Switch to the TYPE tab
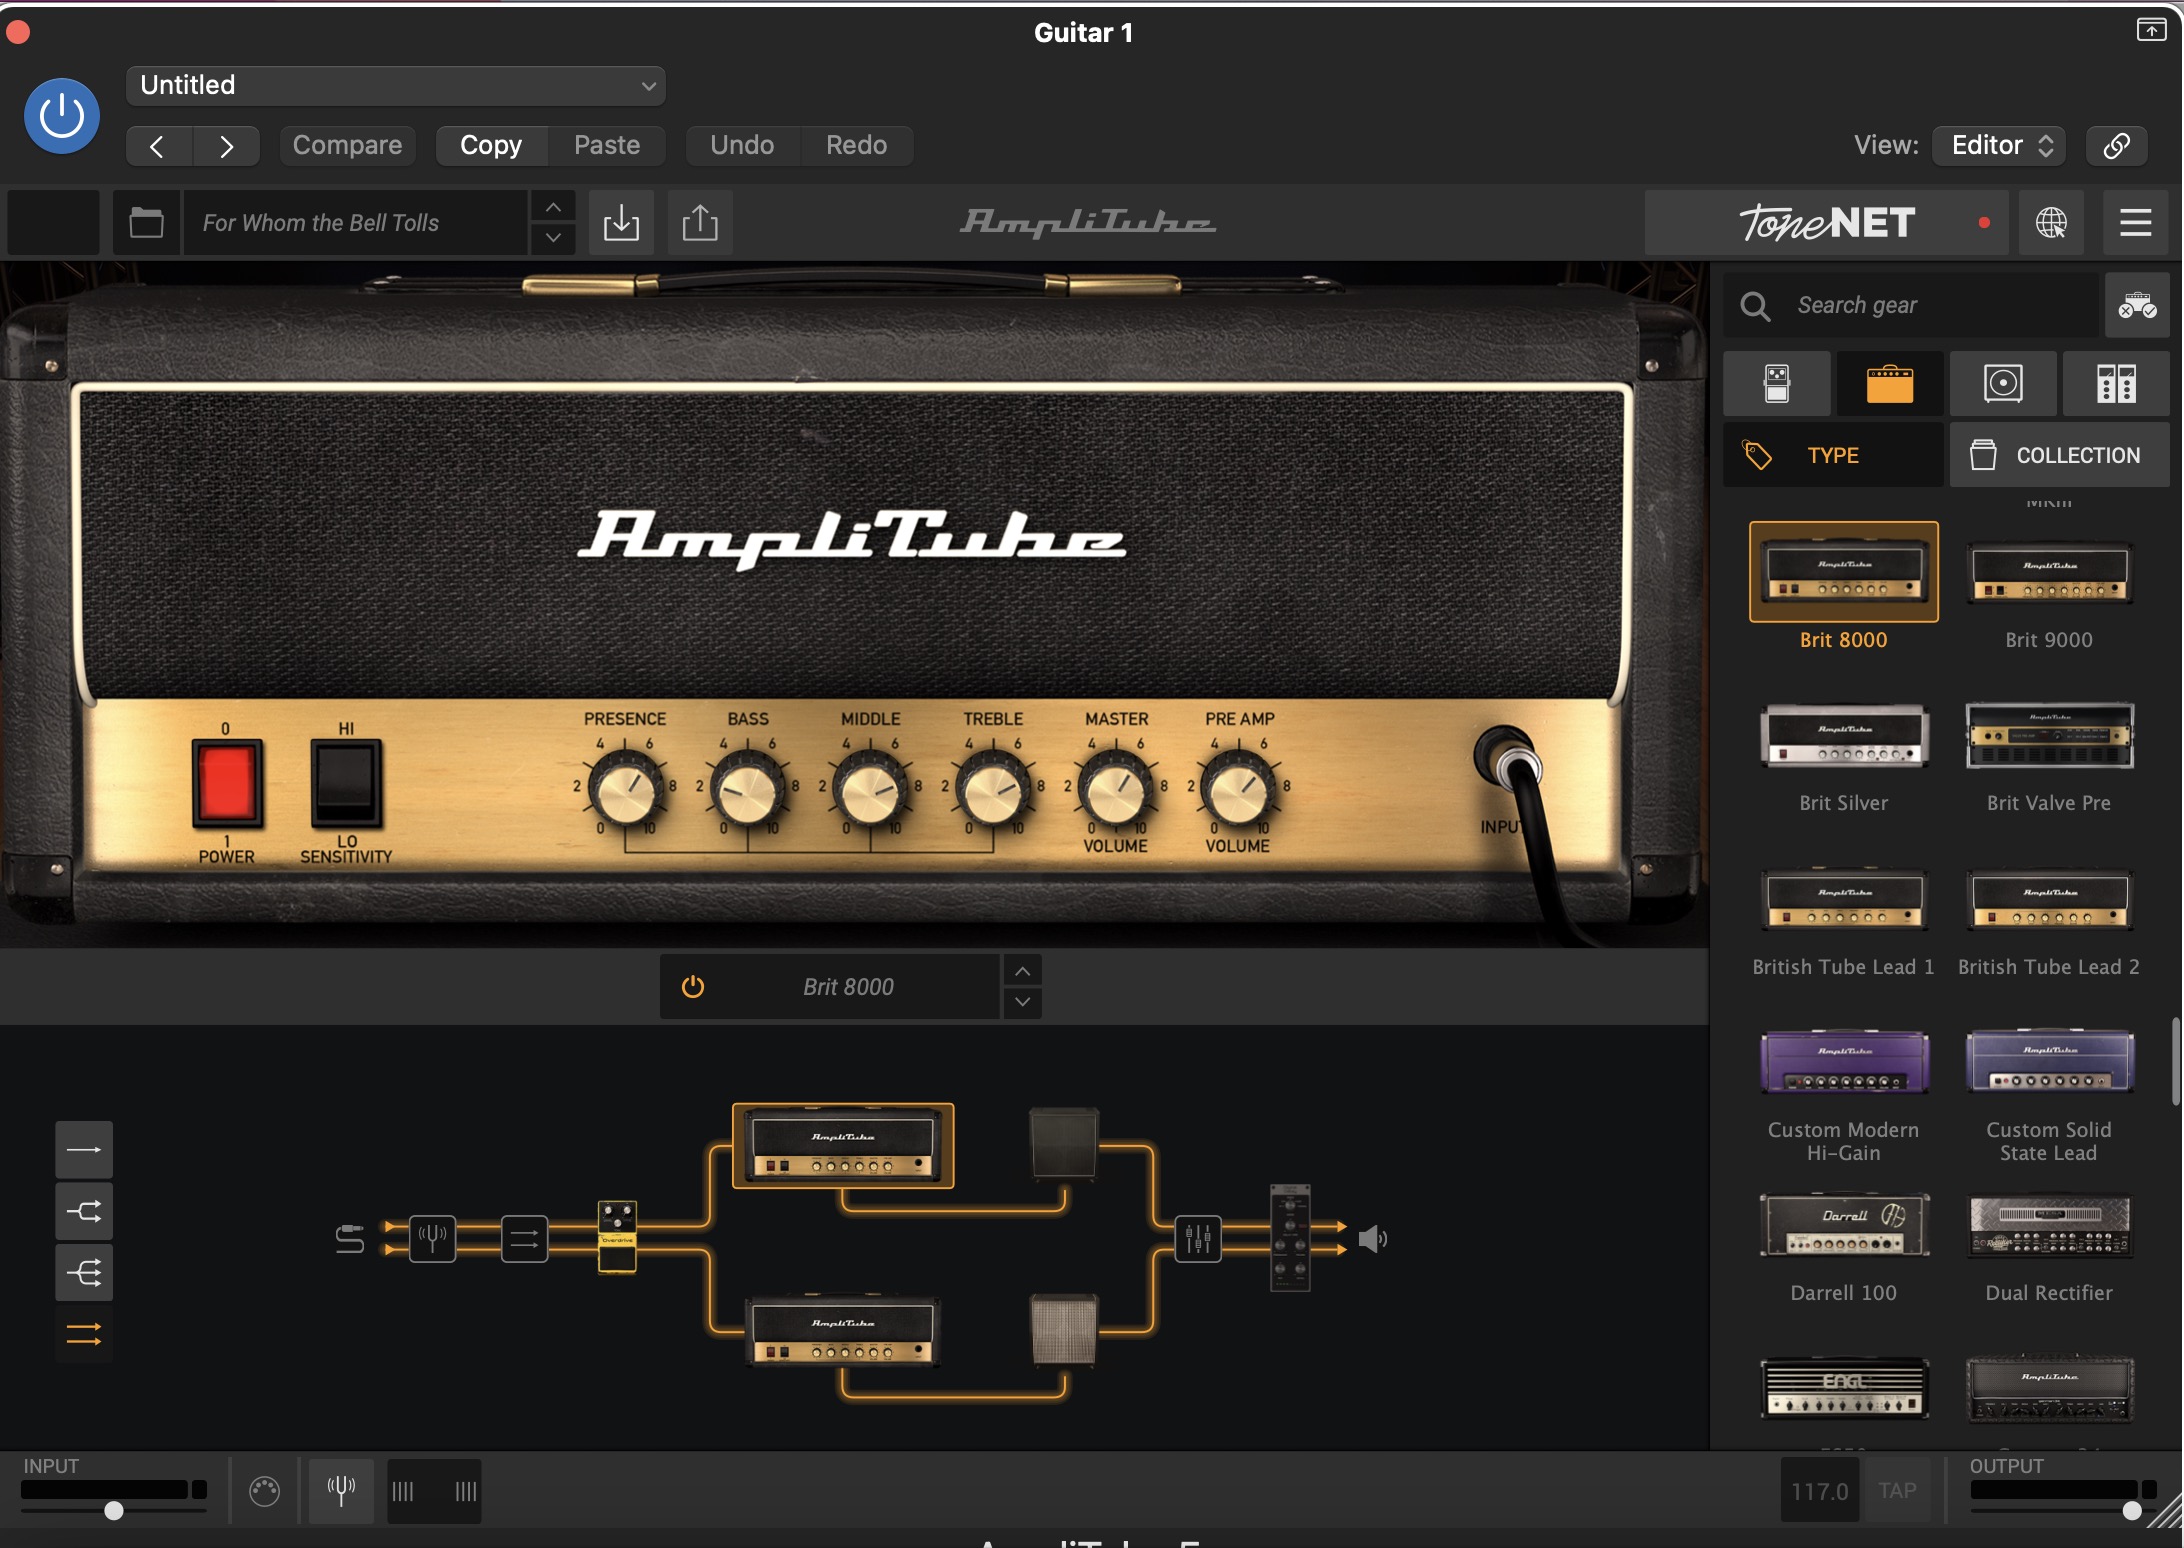The image size is (2184, 1548). tap(1833, 455)
